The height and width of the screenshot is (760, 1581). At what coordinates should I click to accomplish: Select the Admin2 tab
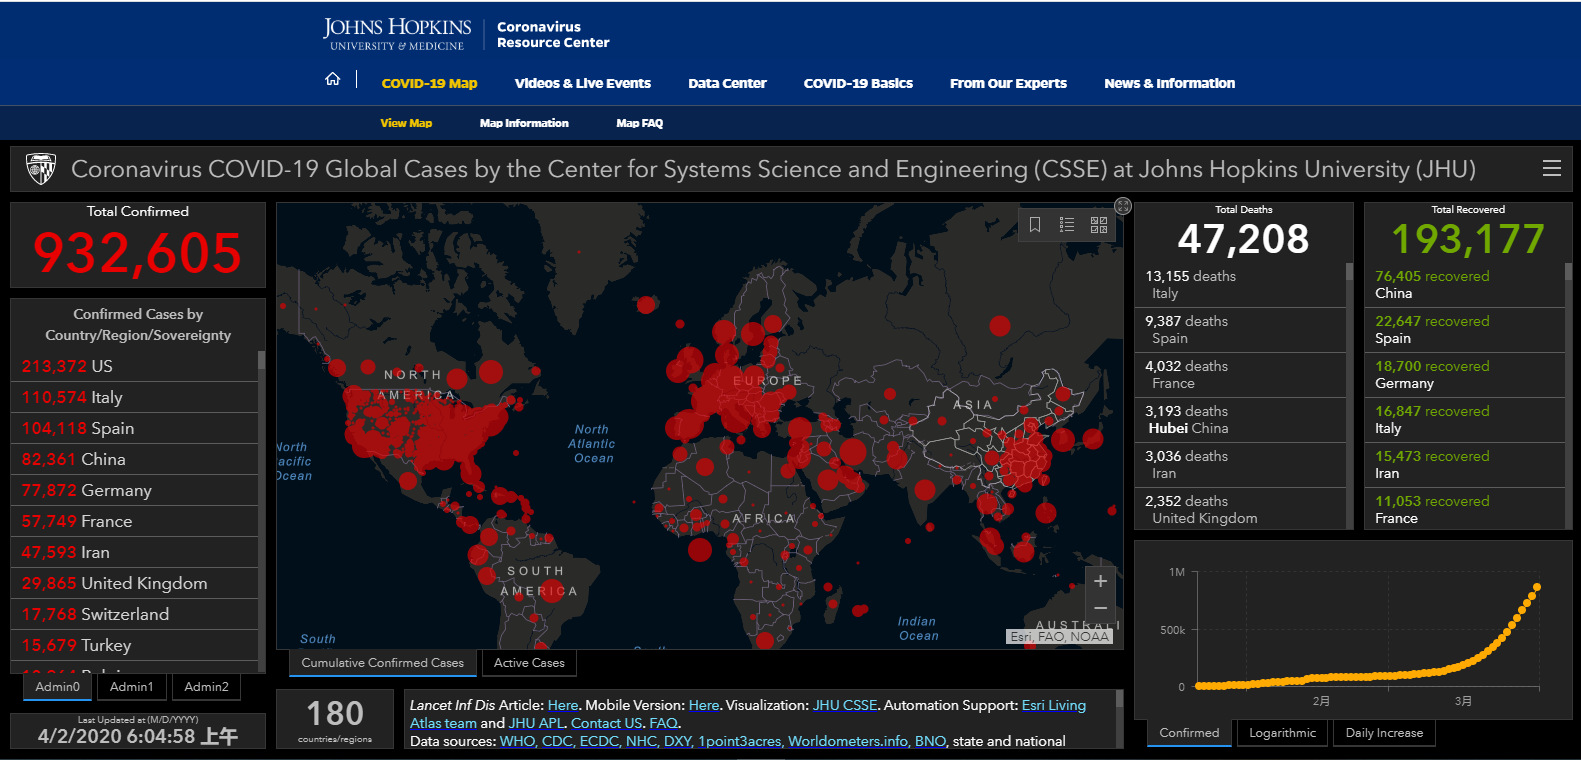[x=207, y=687]
